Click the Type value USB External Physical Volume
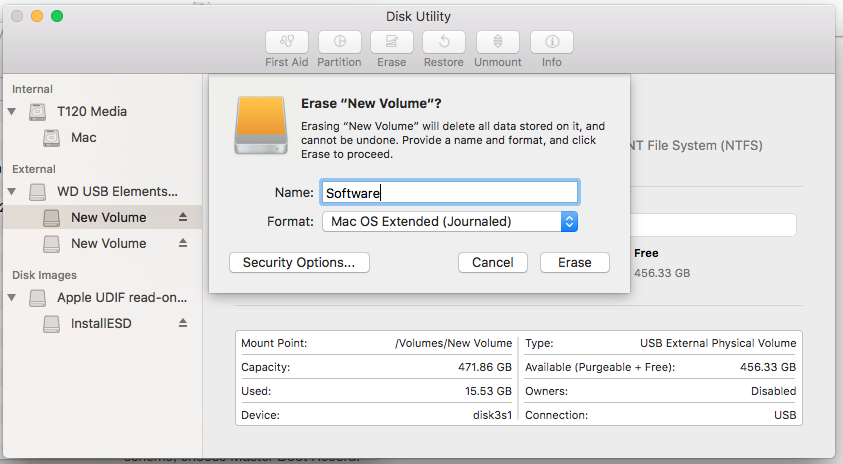This screenshot has height=464, width=843. click(x=718, y=343)
